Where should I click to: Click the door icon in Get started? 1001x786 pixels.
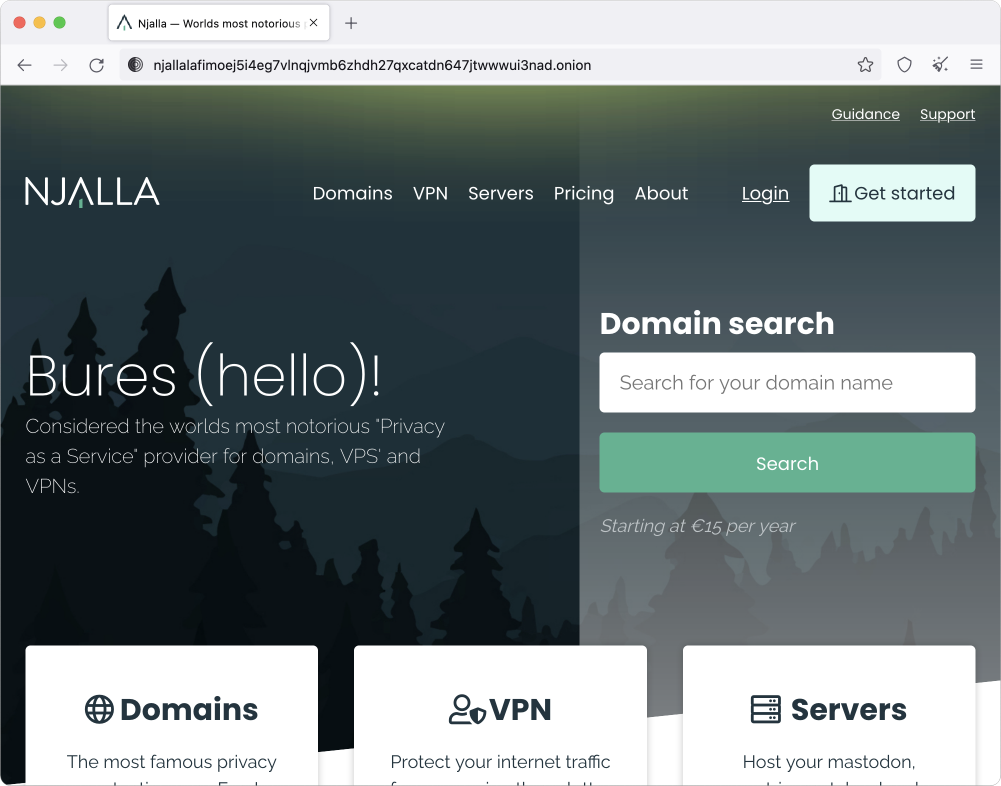pos(839,193)
